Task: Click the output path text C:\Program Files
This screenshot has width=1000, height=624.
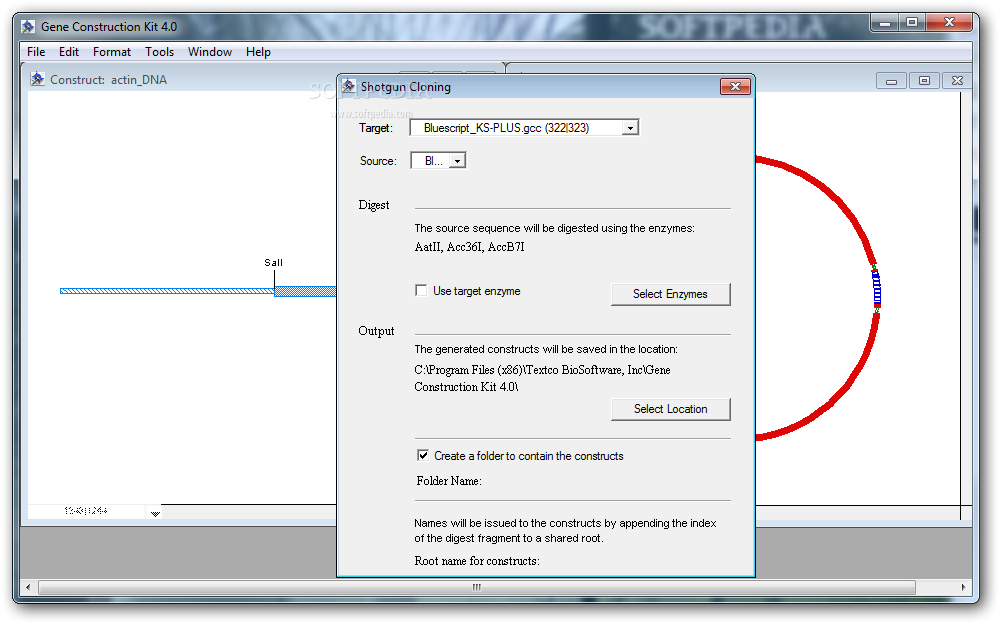Action: pyautogui.click(x=542, y=378)
